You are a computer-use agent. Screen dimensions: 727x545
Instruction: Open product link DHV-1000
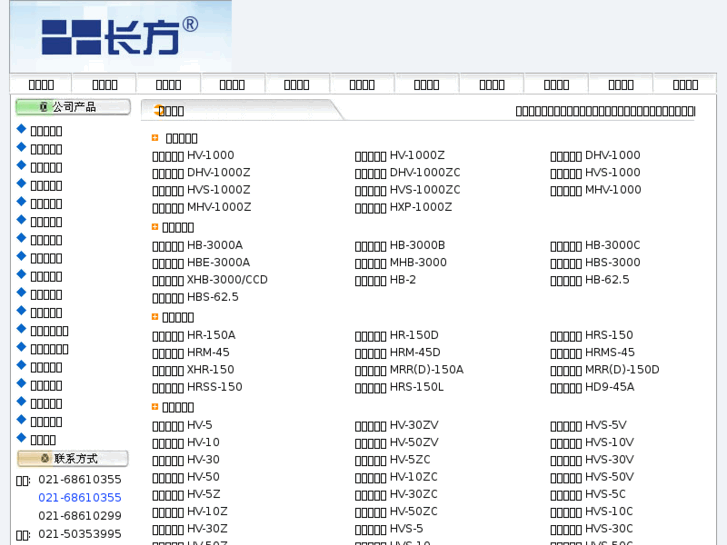595,155
